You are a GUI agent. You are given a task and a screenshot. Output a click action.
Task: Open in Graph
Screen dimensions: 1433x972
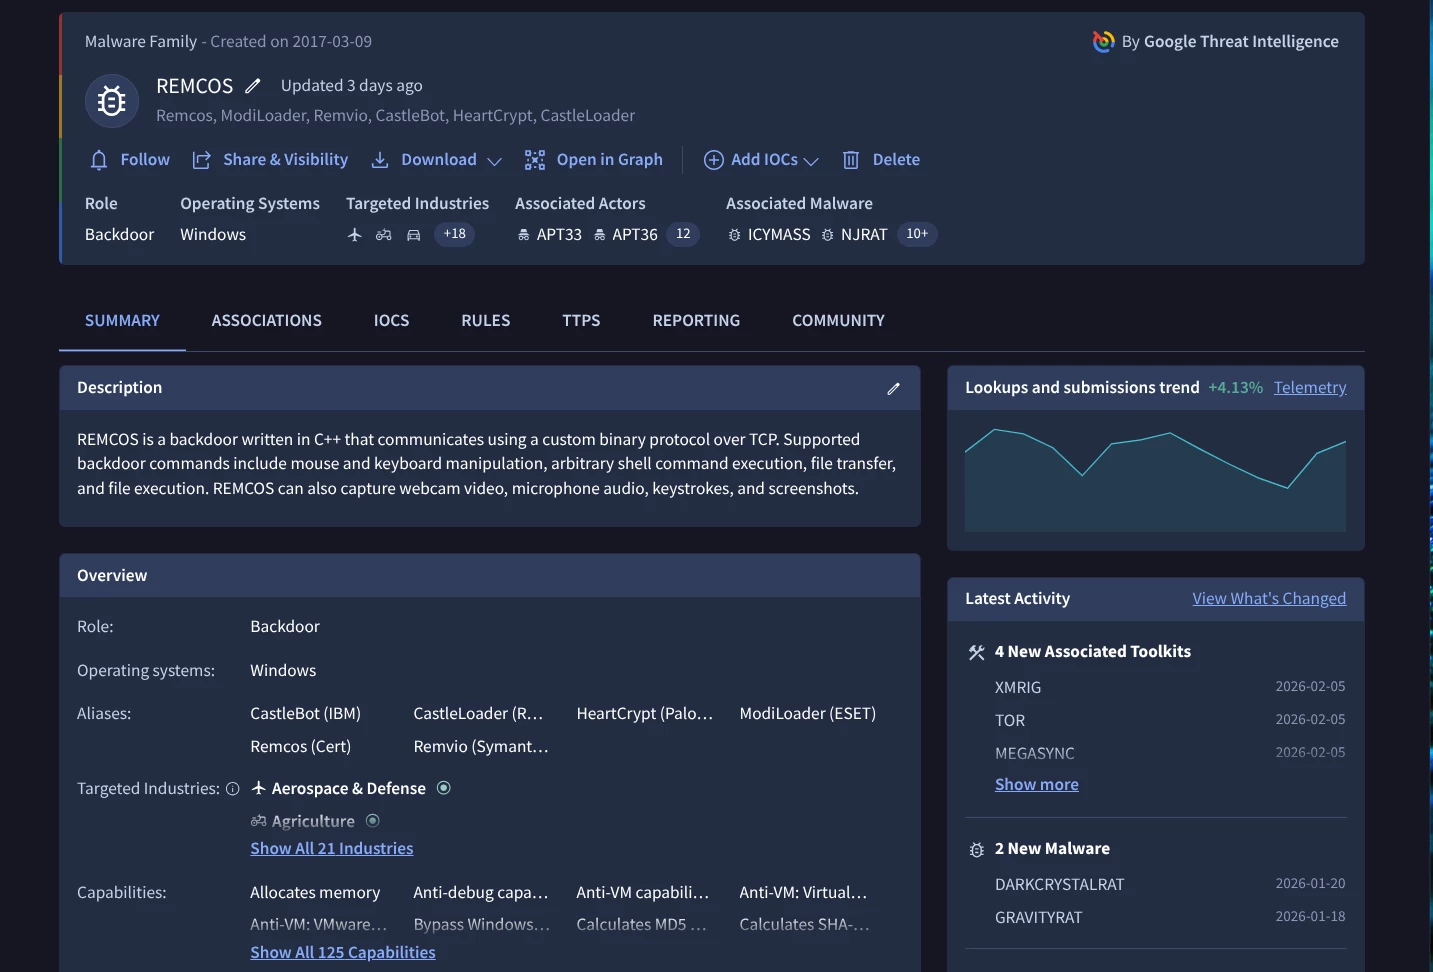[594, 160]
